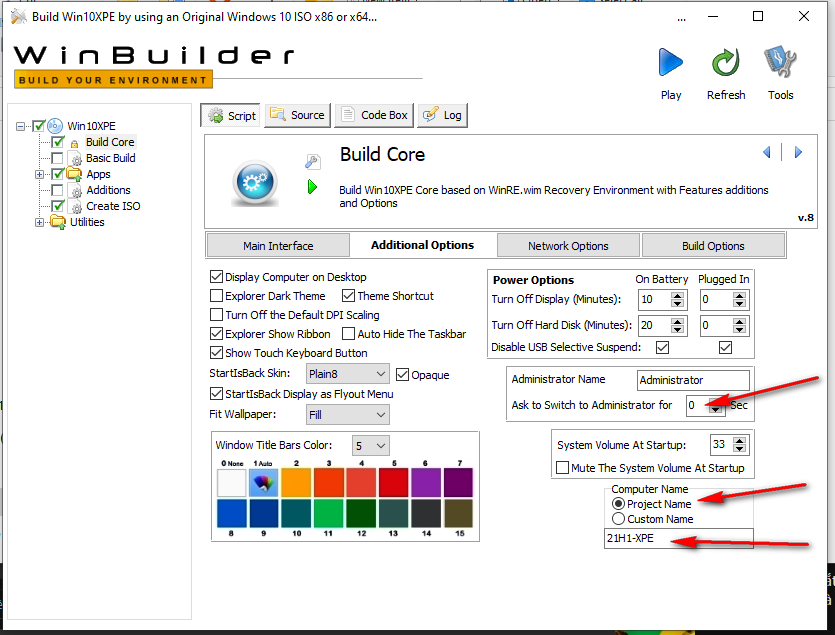Uncheck the Create ISO tree checkbox
Screen dimensions: 835x635
click(x=58, y=206)
